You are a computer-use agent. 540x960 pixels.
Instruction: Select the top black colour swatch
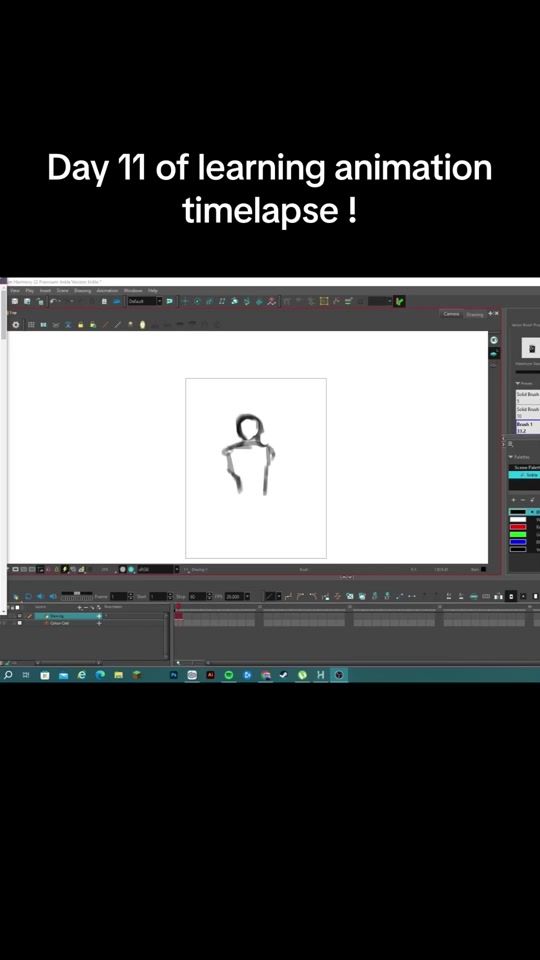click(518, 512)
